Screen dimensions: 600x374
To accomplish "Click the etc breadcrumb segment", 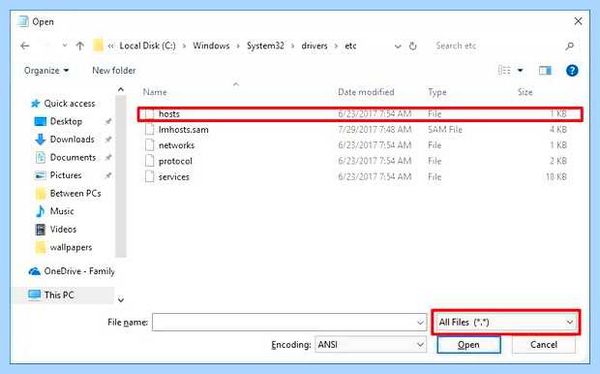I will click(351, 46).
